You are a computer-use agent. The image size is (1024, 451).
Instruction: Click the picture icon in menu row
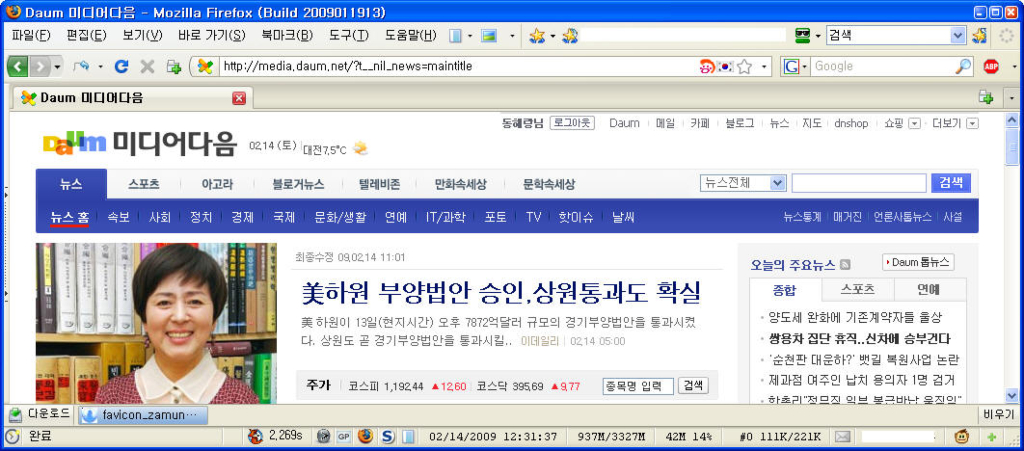coord(488,36)
